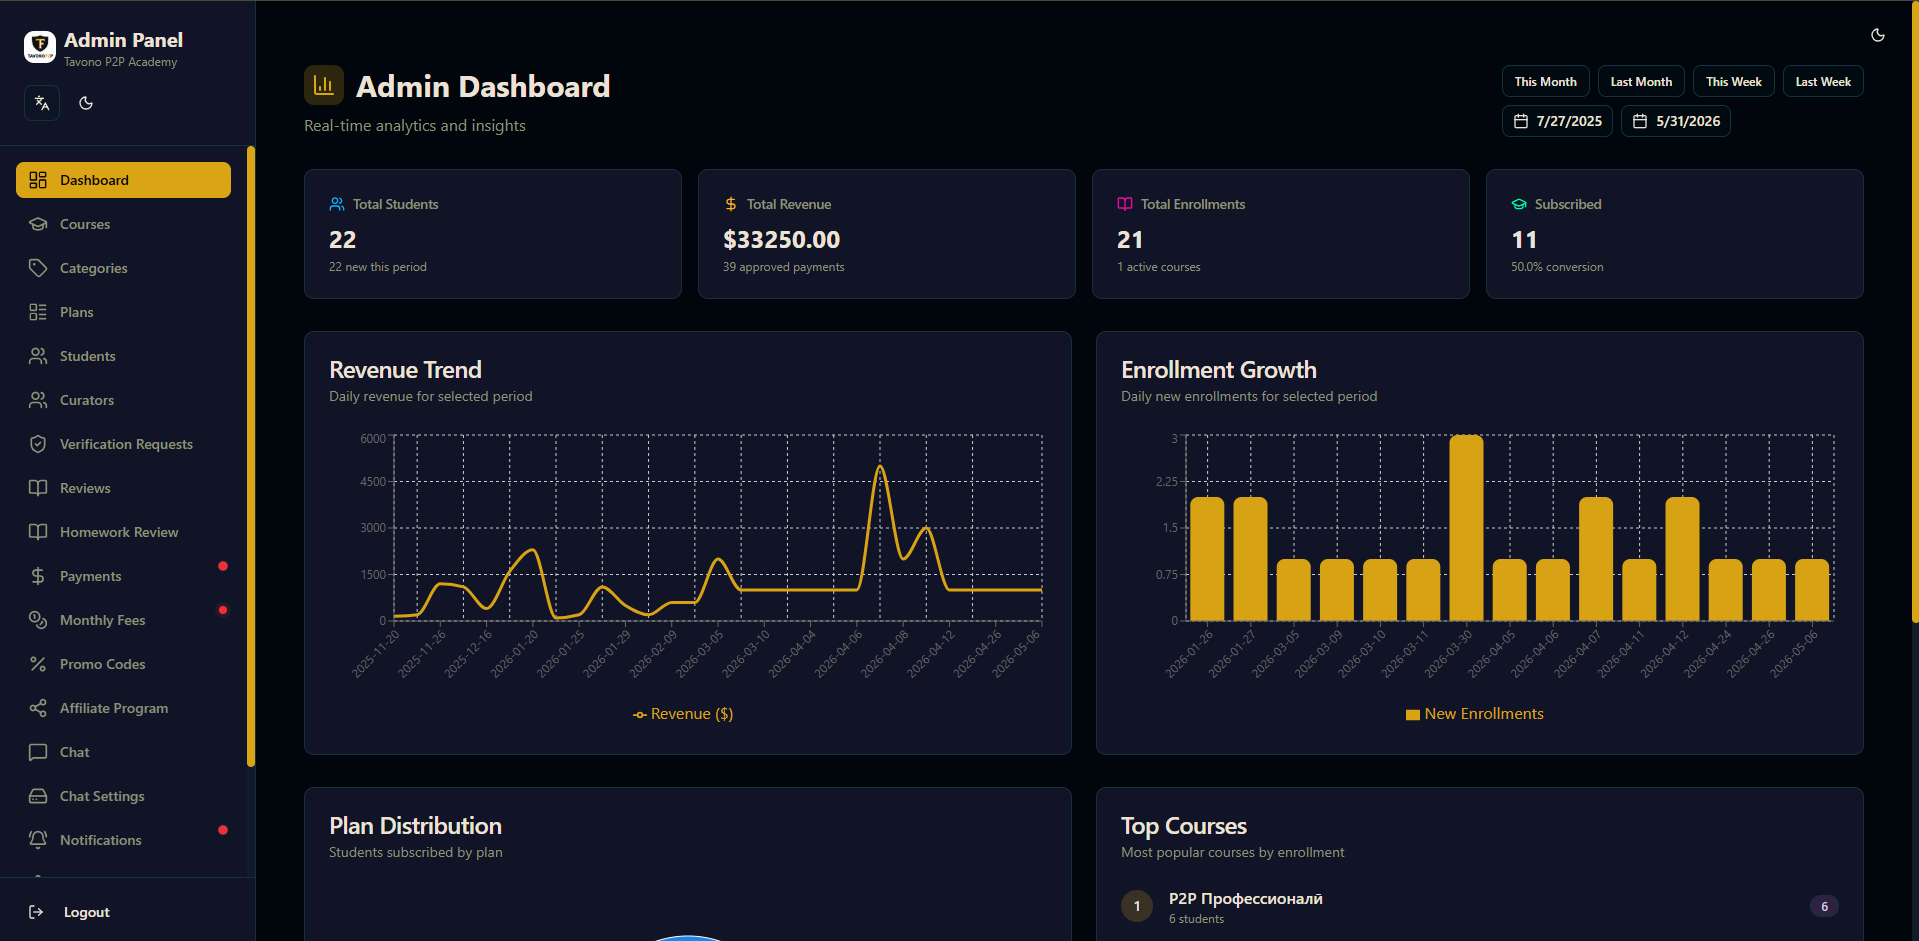This screenshot has height=941, width=1919.
Task: Toggle Revenue ($) legend series
Action: point(683,714)
